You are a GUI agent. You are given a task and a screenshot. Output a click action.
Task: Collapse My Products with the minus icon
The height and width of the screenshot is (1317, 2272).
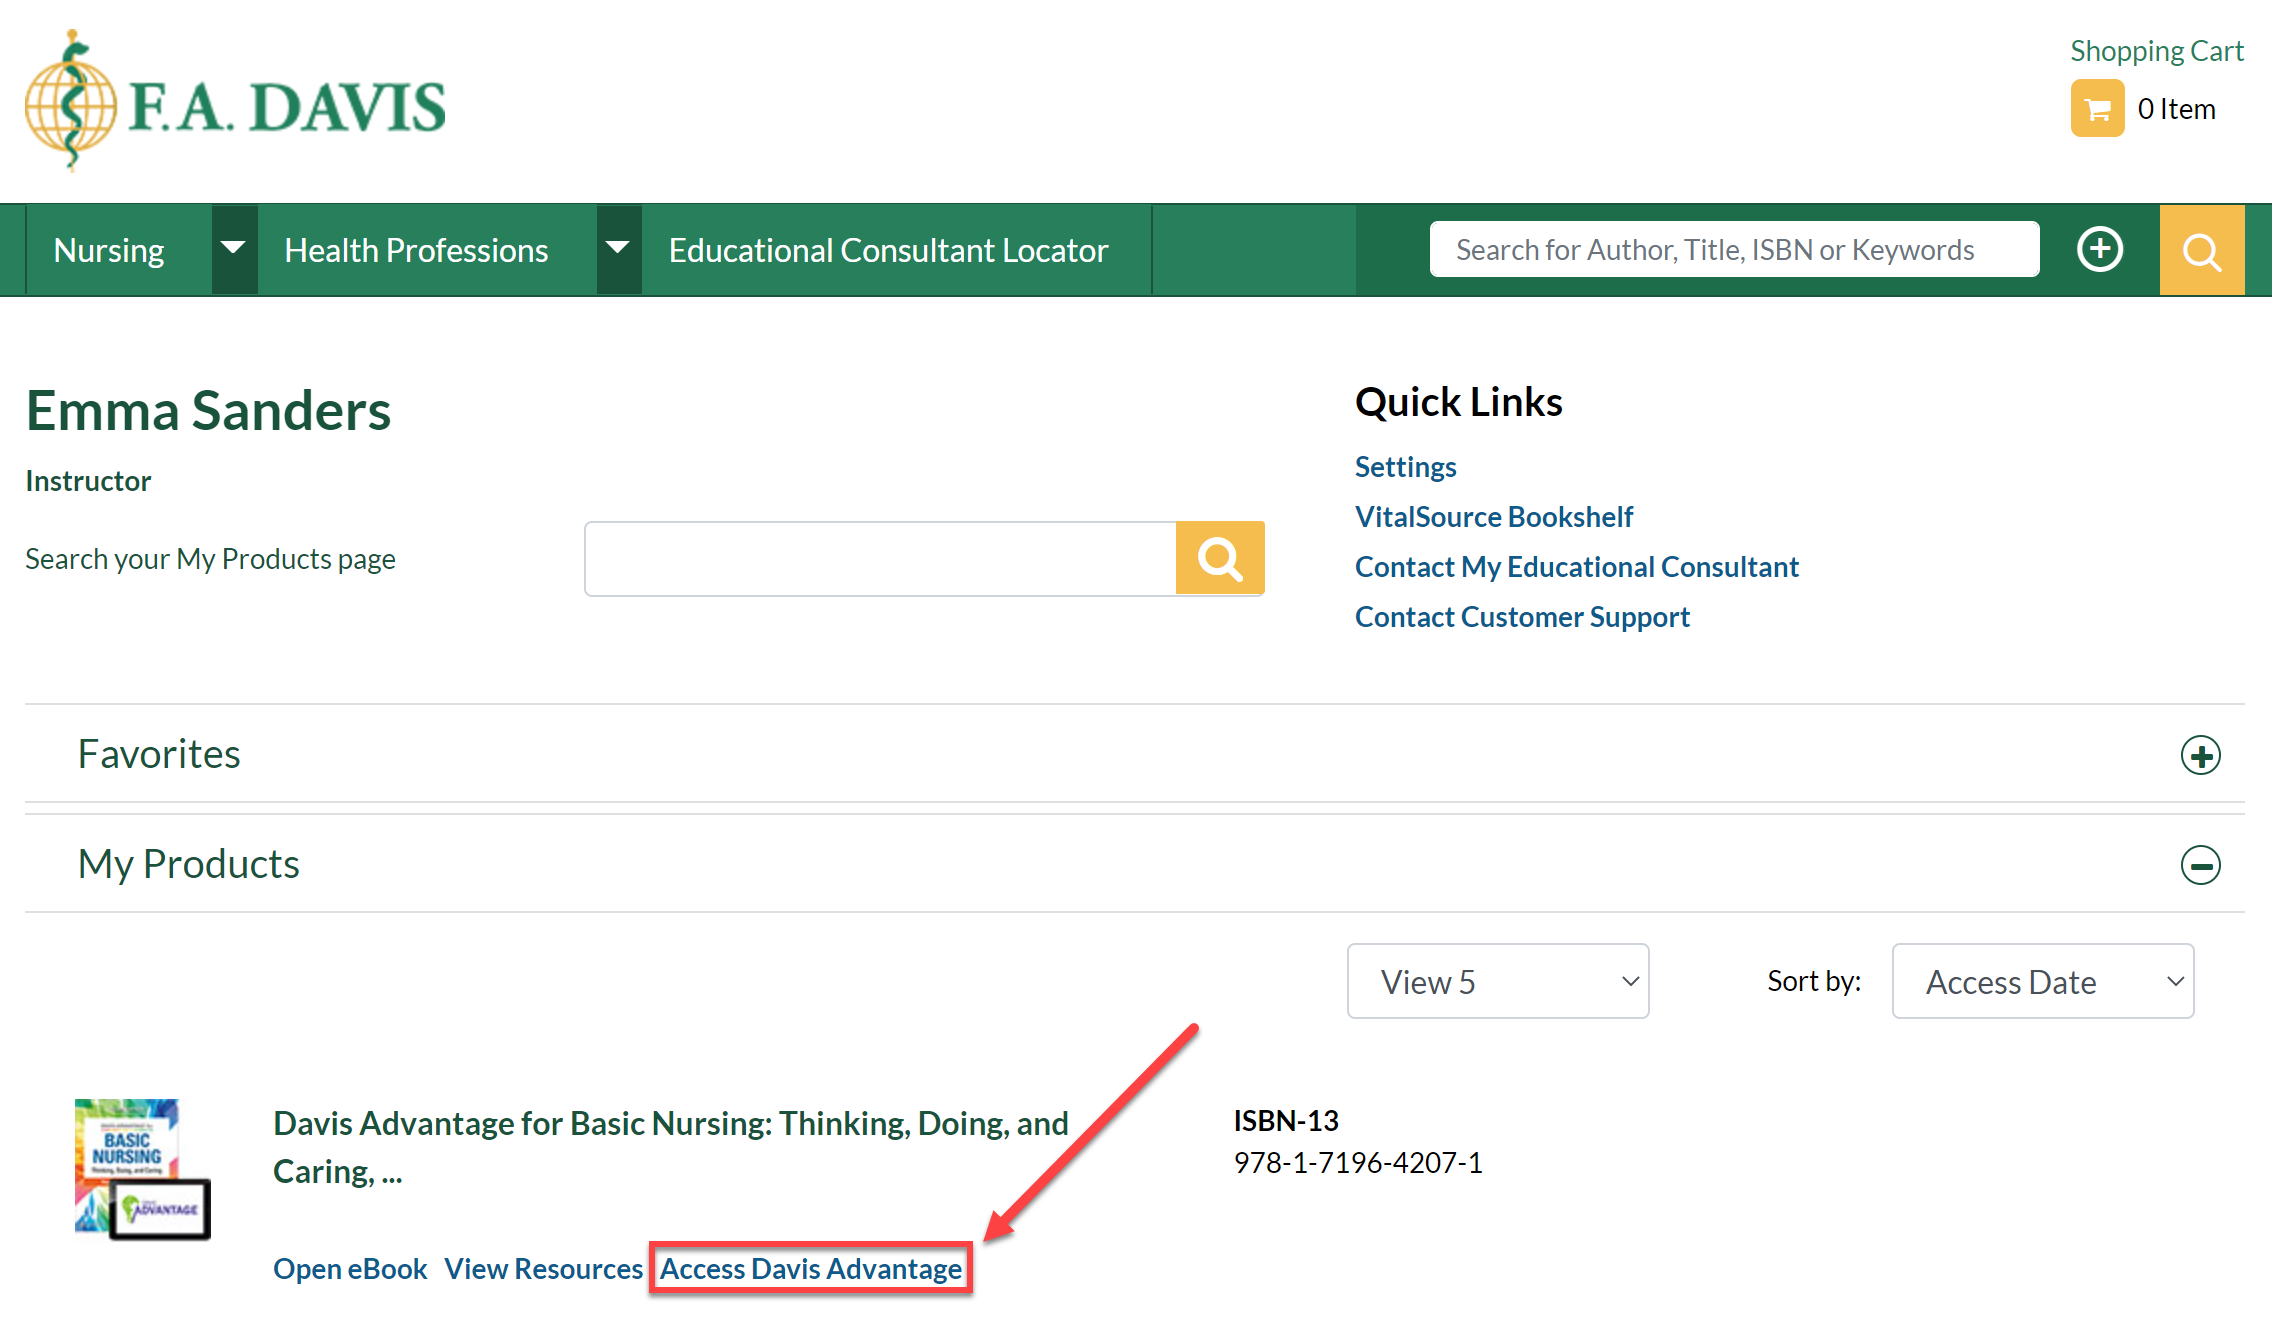click(2200, 865)
